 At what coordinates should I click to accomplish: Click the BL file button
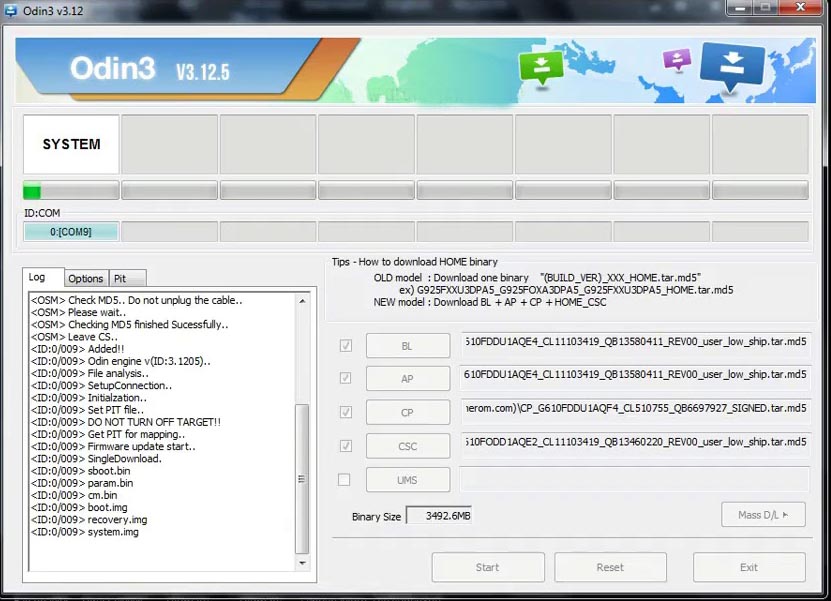408,346
